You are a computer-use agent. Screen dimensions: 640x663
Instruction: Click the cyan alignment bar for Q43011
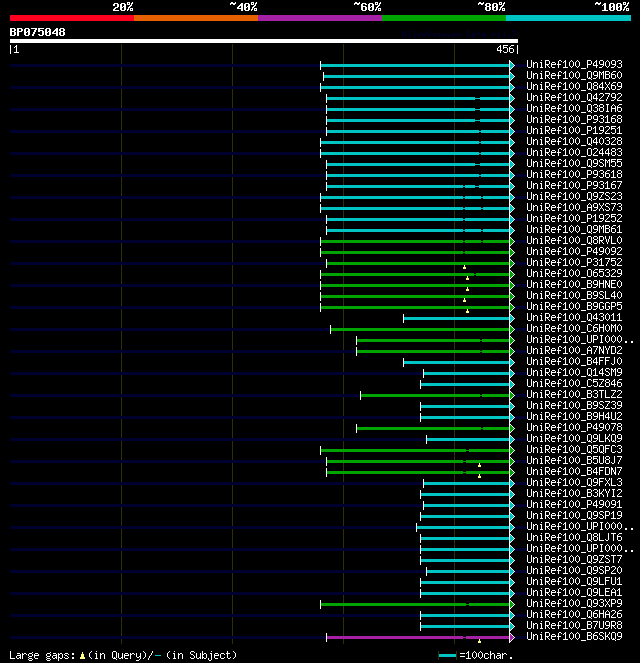pos(457,318)
